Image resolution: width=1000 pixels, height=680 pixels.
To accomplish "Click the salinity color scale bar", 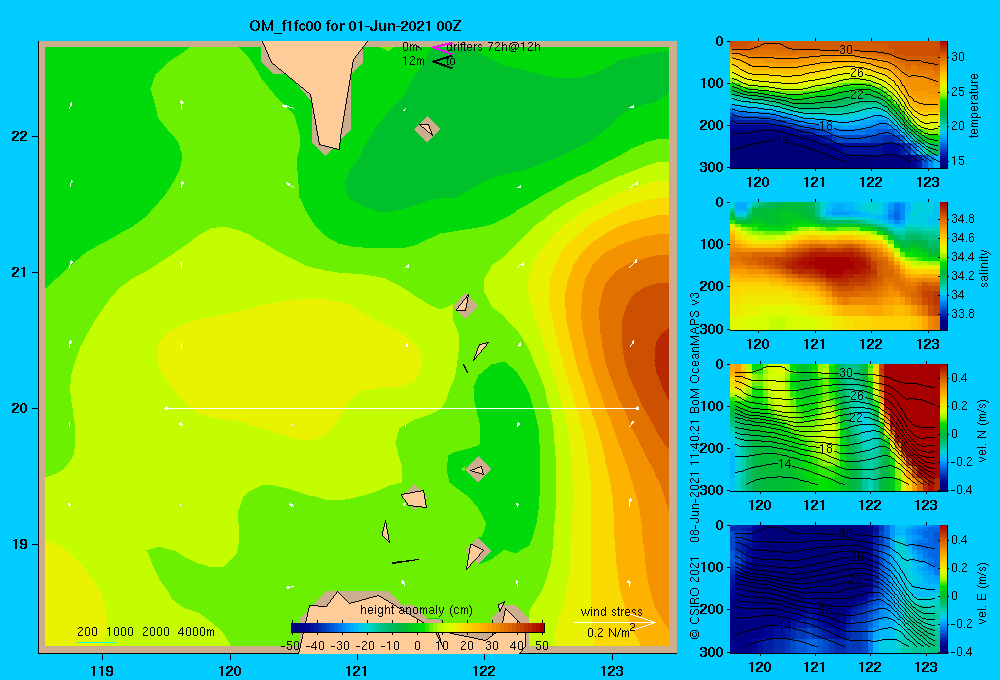I will point(944,266).
